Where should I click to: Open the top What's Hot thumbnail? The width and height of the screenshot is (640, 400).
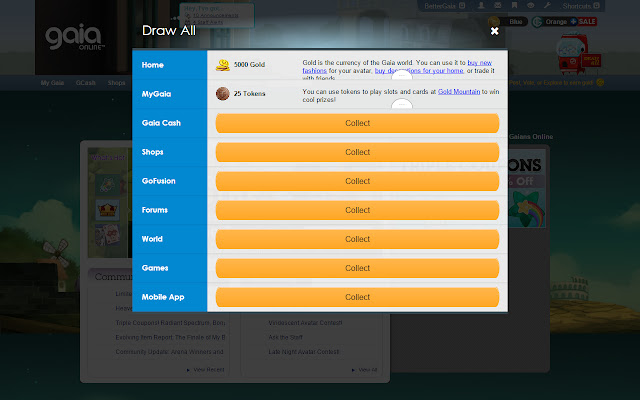click(107, 185)
